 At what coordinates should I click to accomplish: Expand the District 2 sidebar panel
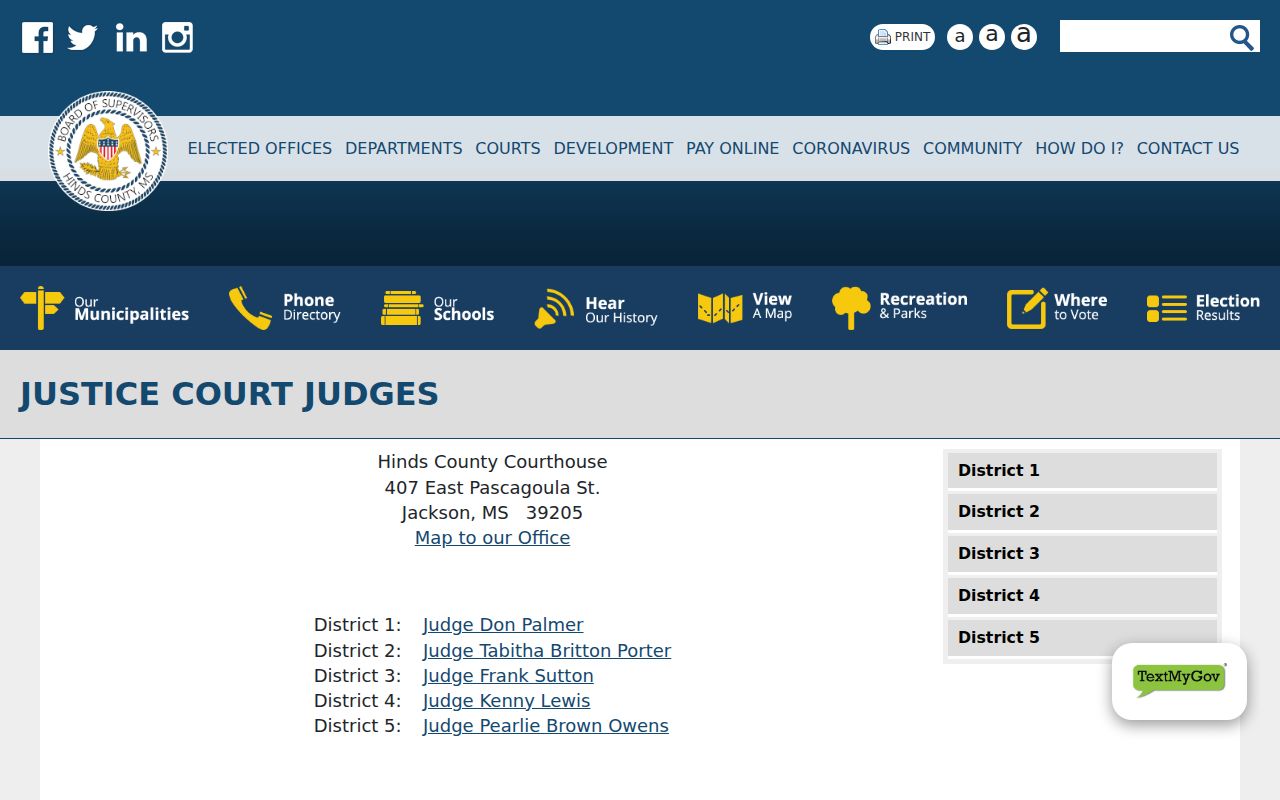click(x=1082, y=511)
